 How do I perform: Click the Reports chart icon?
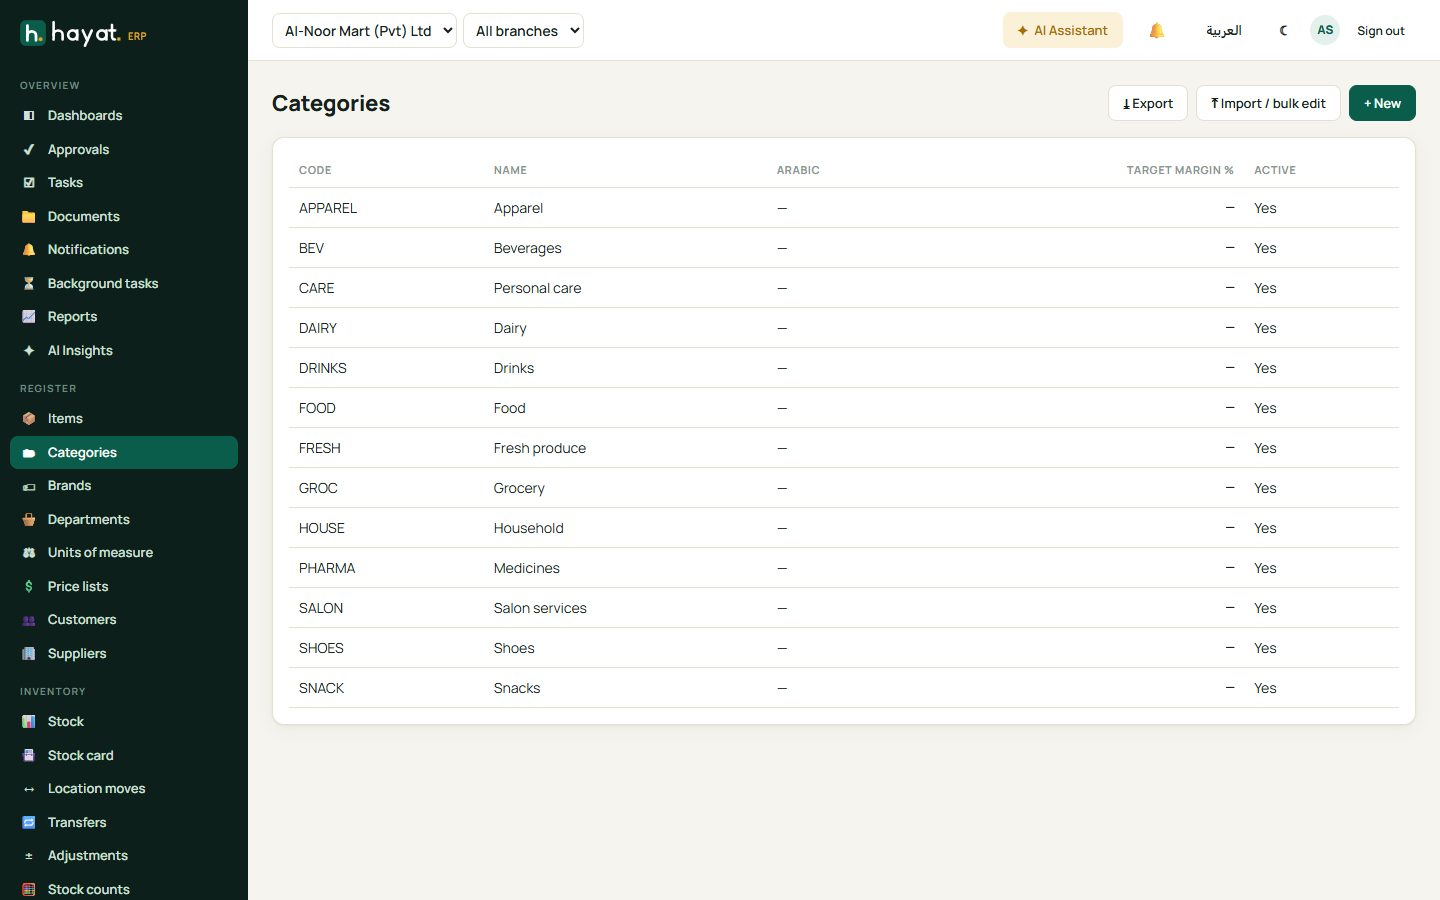(x=29, y=317)
